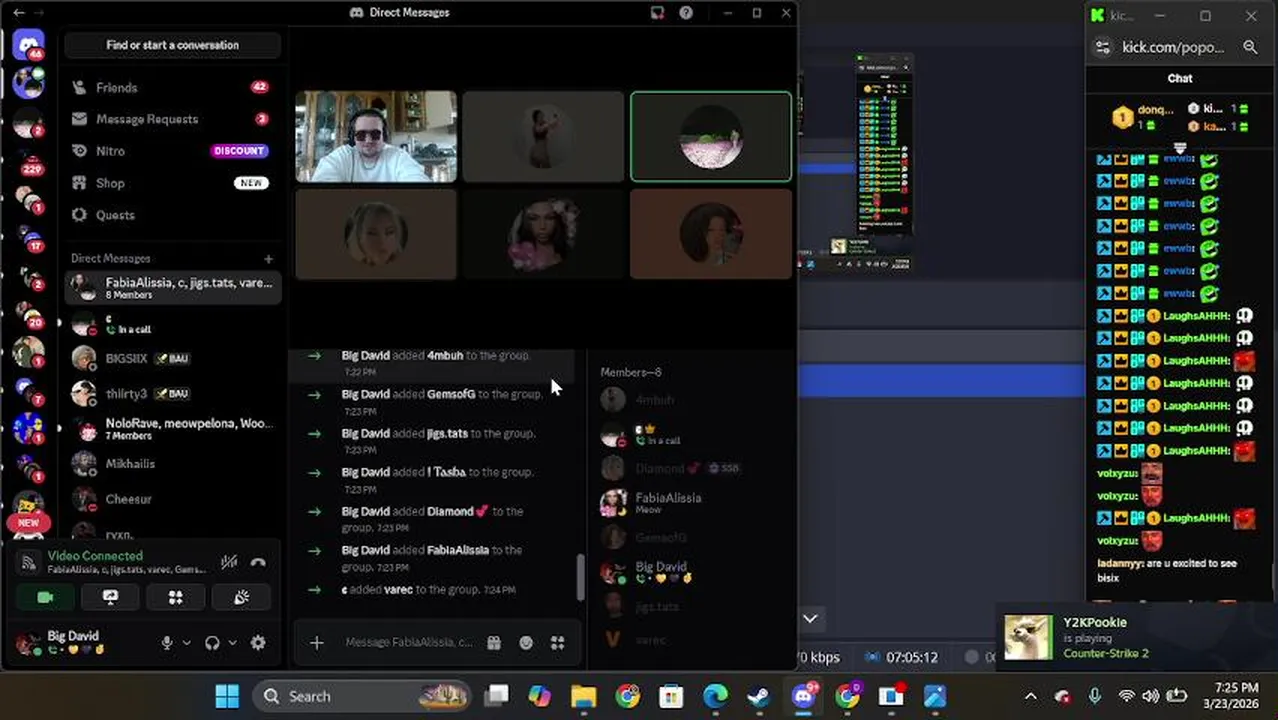Open the Cheesur direct message
Screen dimensions: 1278x720
[172, 499]
